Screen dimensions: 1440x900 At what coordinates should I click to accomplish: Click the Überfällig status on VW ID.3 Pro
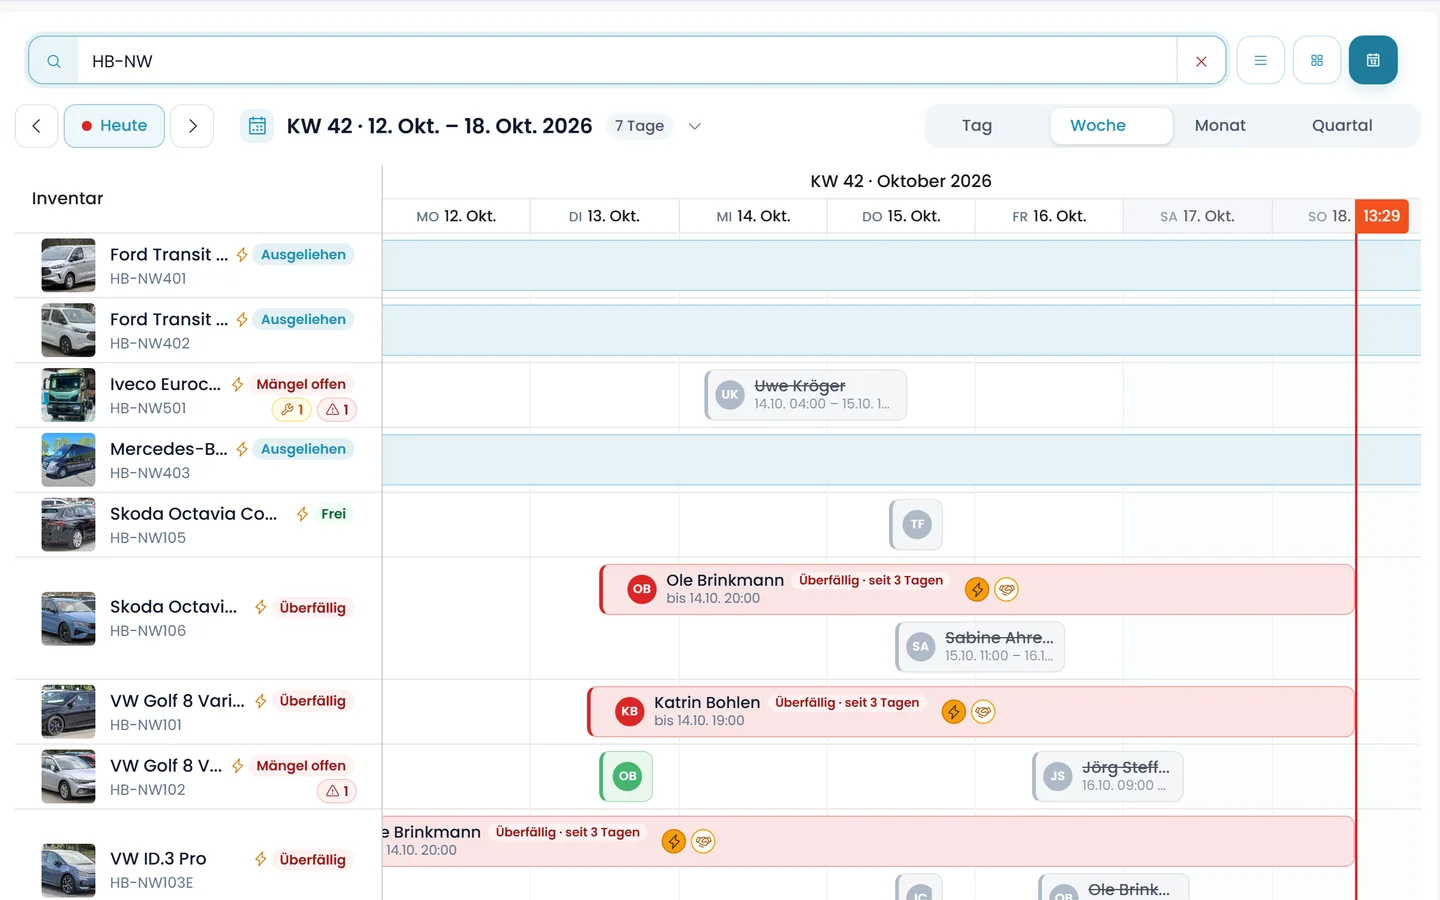click(x=312, y=860)
